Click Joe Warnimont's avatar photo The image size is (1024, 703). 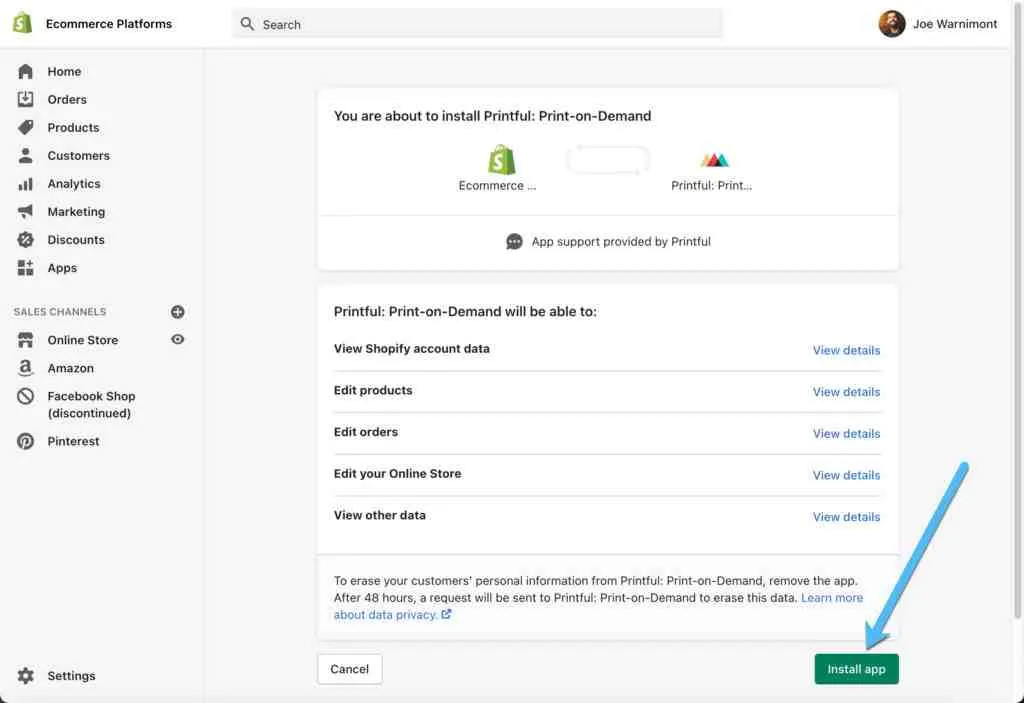(x=891, y=24)
